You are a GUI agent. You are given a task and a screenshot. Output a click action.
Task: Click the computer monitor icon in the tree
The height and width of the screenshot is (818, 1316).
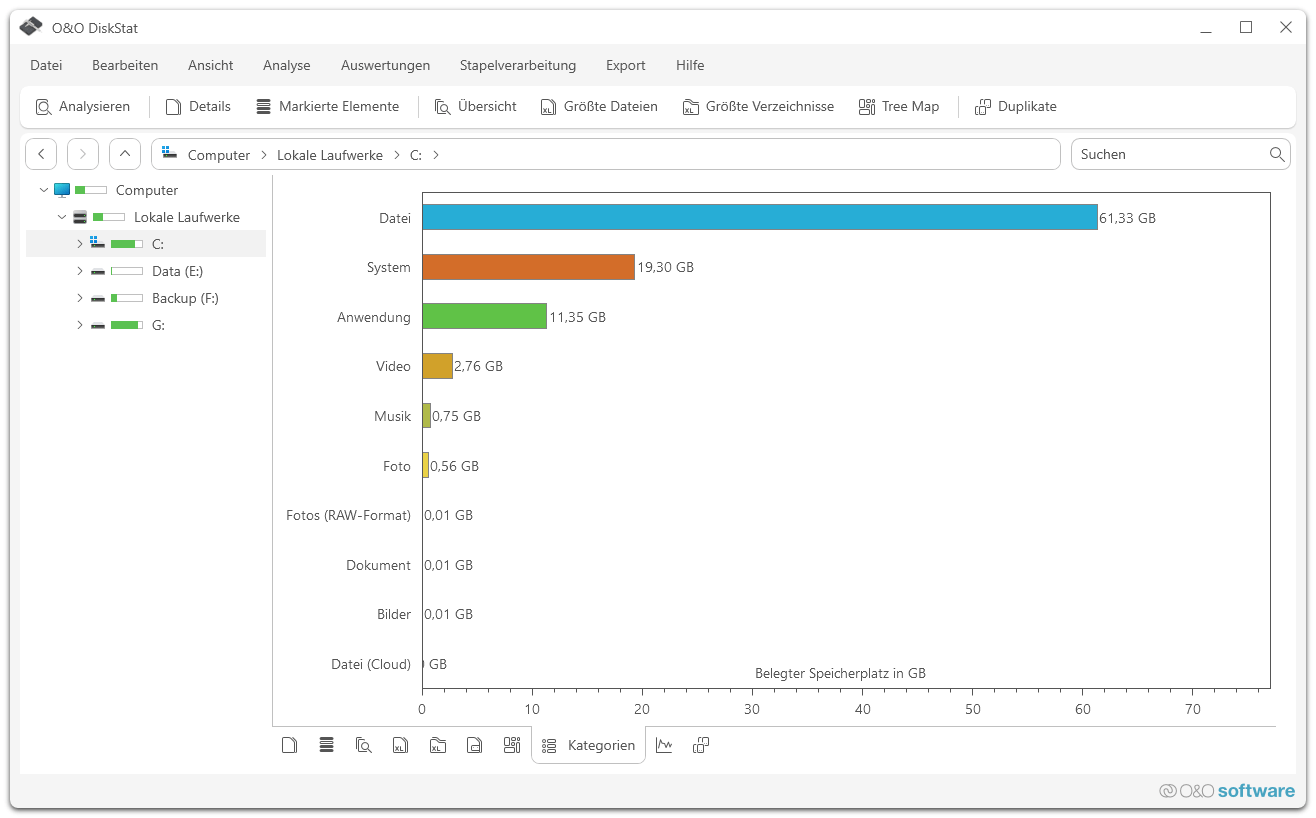[62, 190]
